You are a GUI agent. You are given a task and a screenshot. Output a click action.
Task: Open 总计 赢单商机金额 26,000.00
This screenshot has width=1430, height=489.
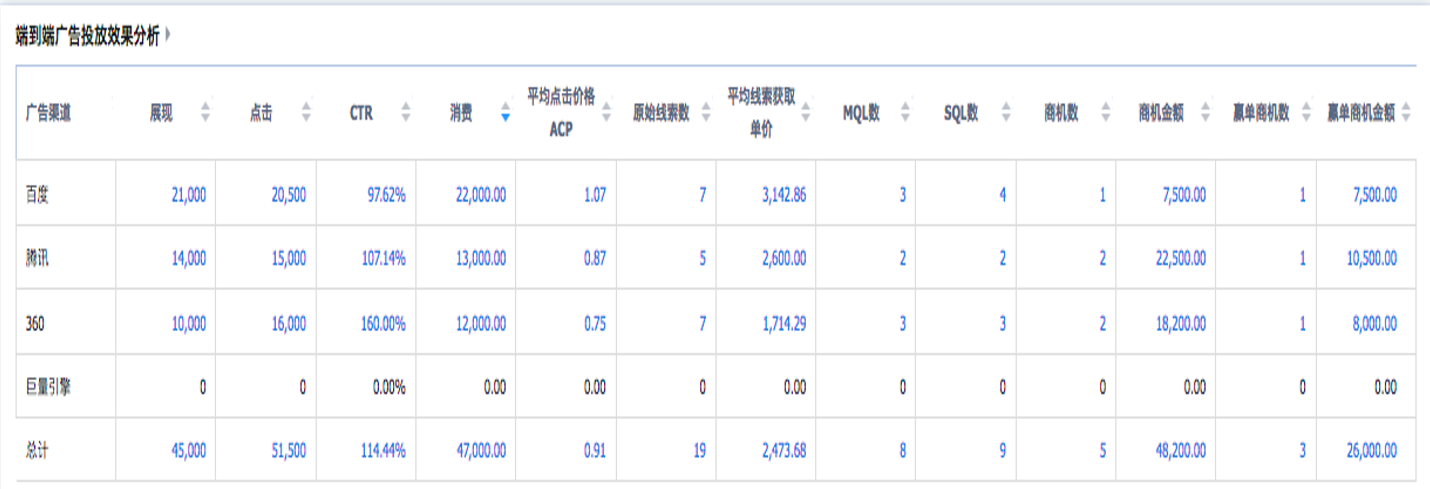1371,451
